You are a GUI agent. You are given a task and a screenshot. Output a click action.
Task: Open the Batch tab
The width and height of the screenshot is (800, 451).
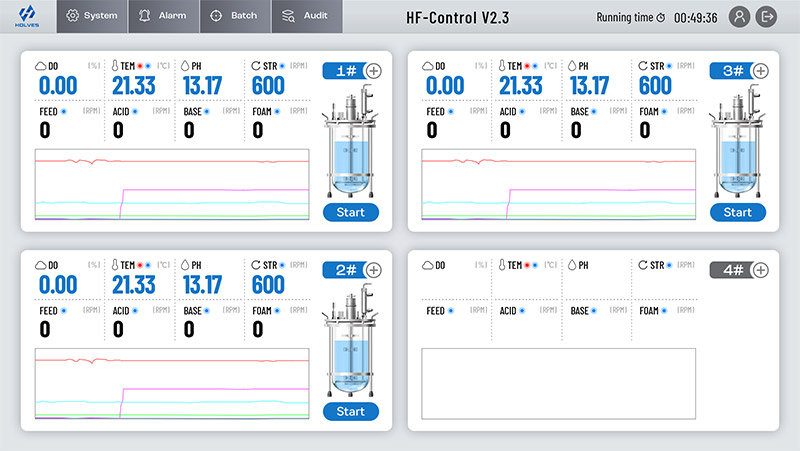(235, 16)
